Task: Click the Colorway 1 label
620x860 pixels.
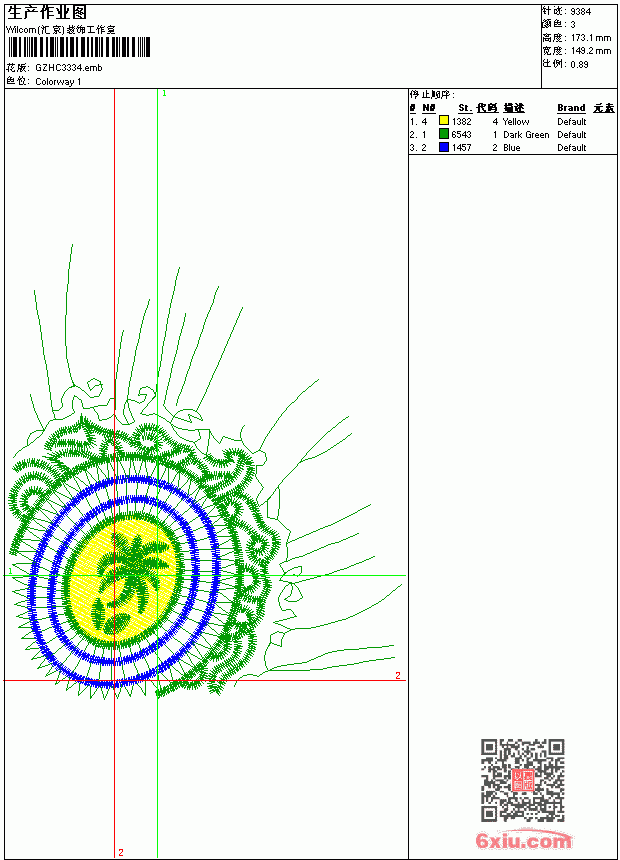Action: (58, 82)
